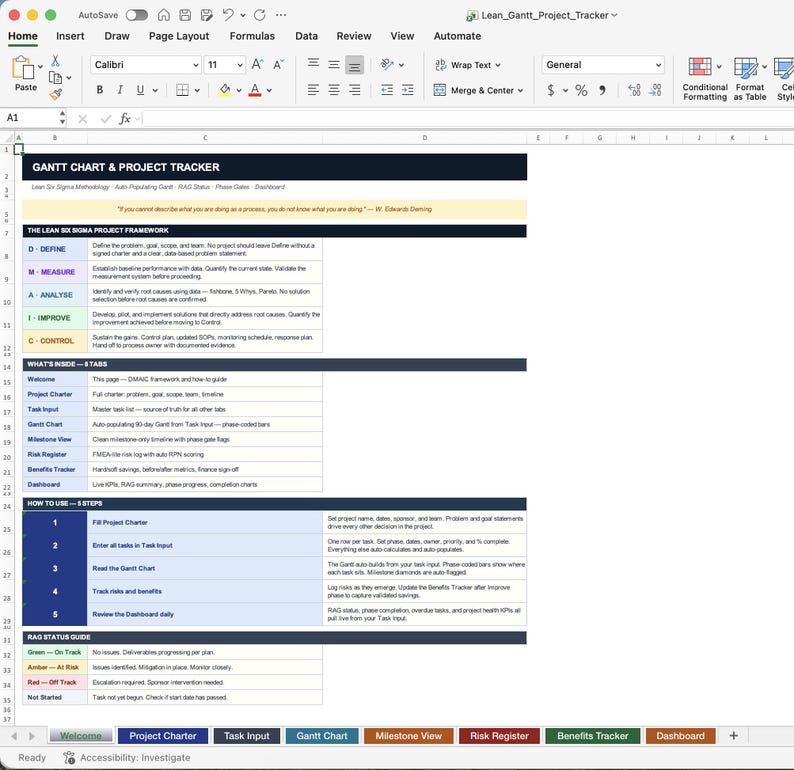Screen dimensions: 794x770
Task: Toggle bottom align button
Action: [x=354, y=65]
